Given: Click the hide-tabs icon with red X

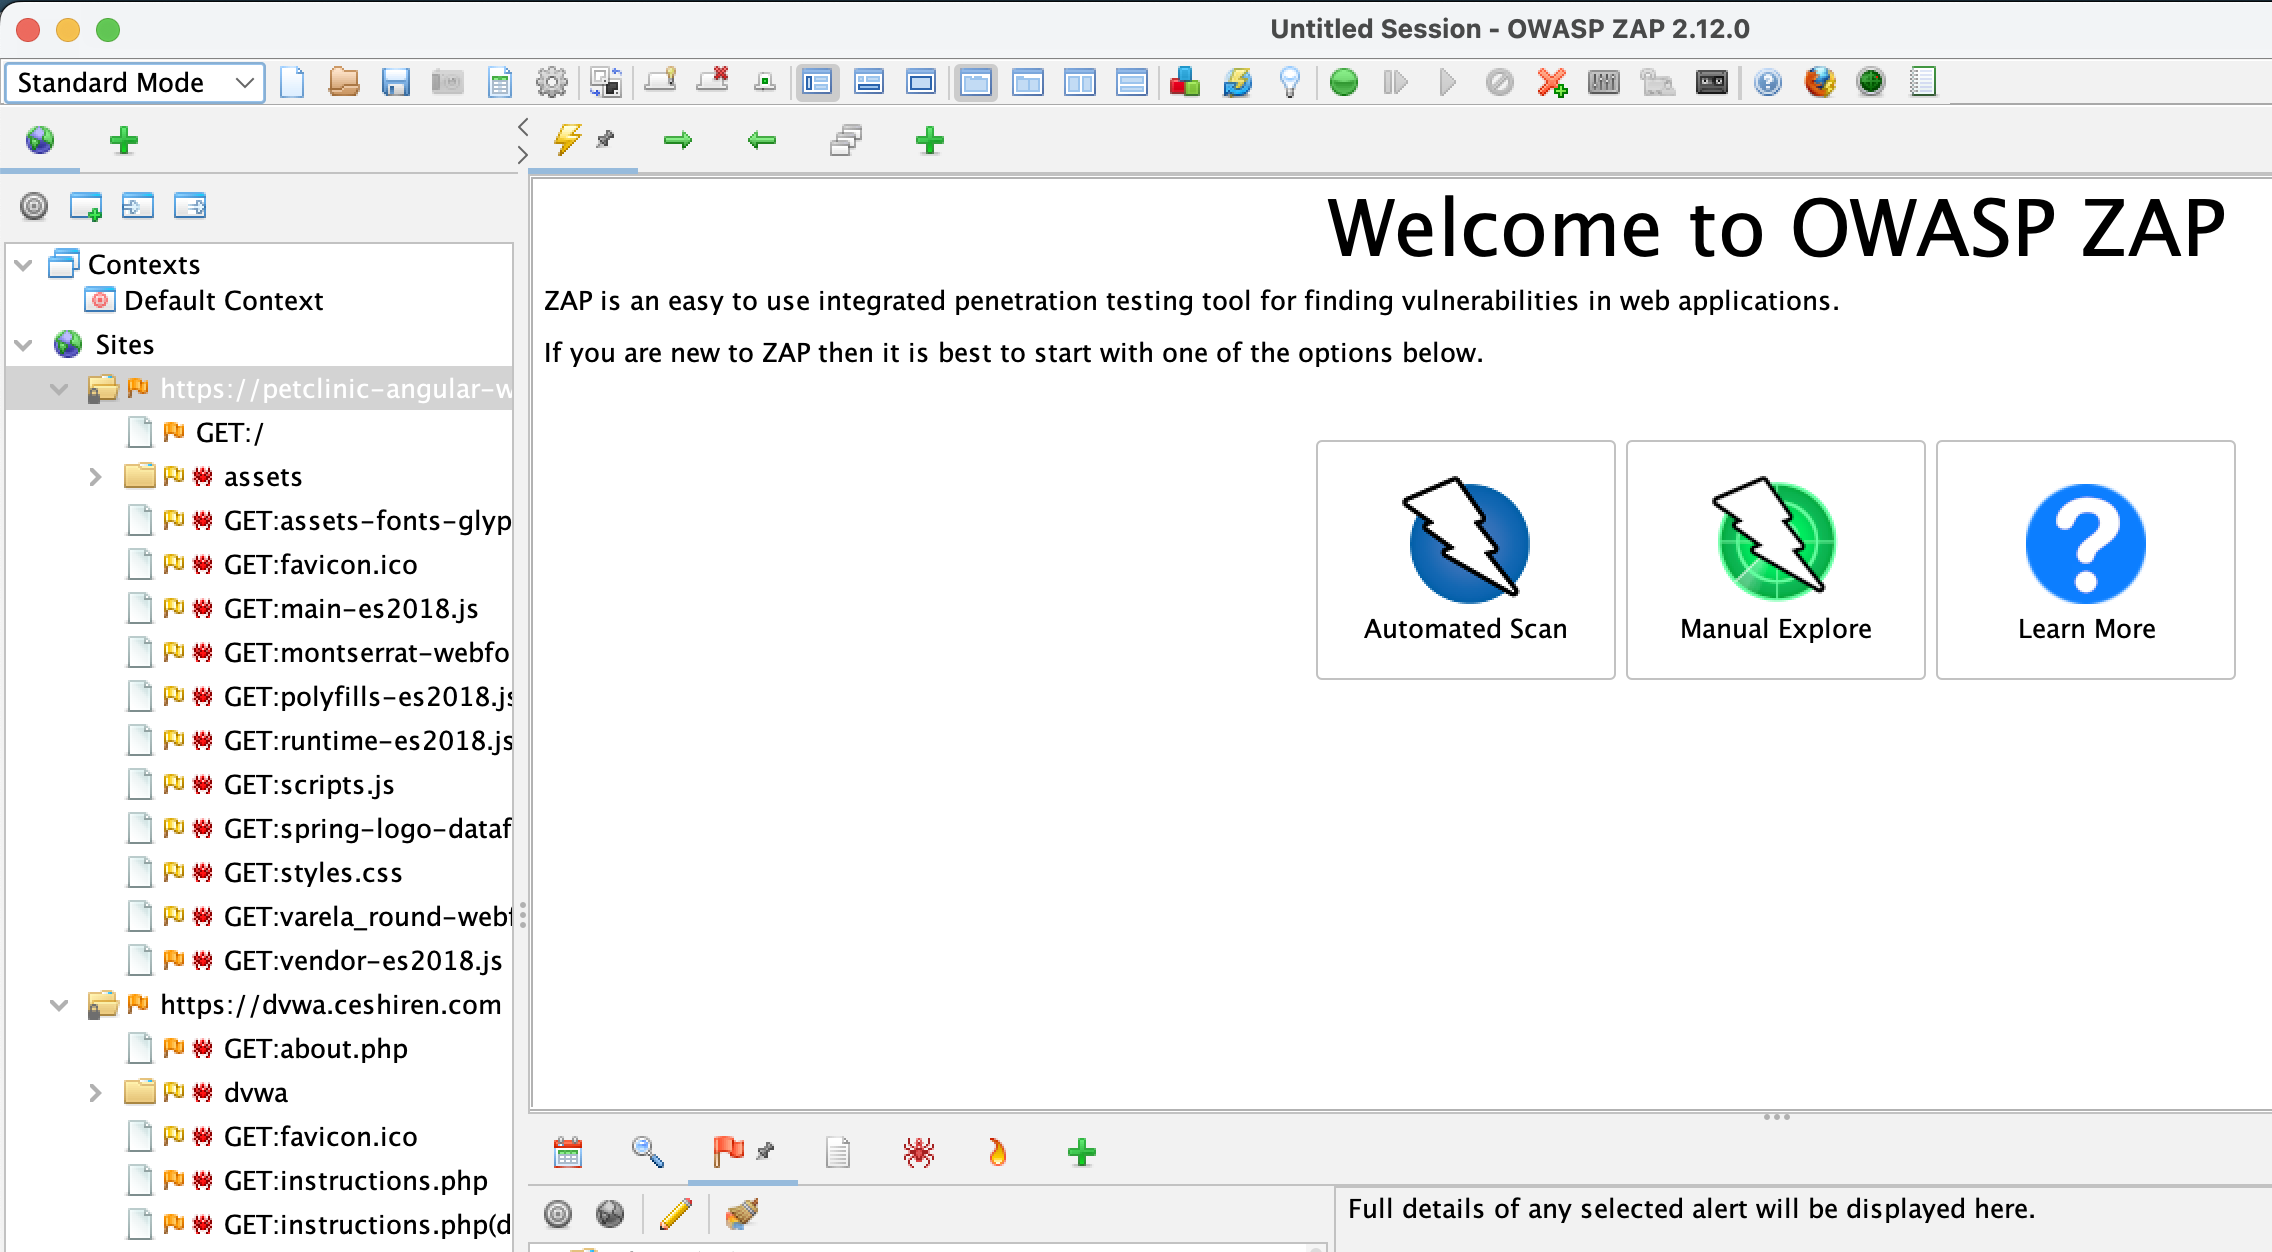Looking at the screenshot, I should coord(712,81).
